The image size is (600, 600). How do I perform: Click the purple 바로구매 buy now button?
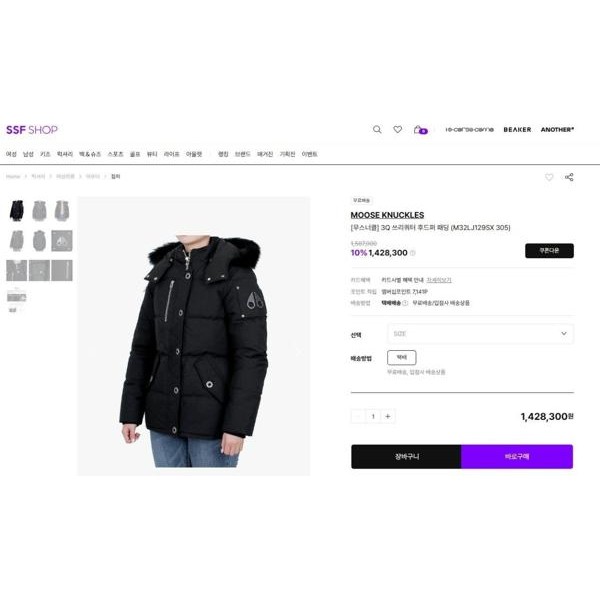click(517, 456)
